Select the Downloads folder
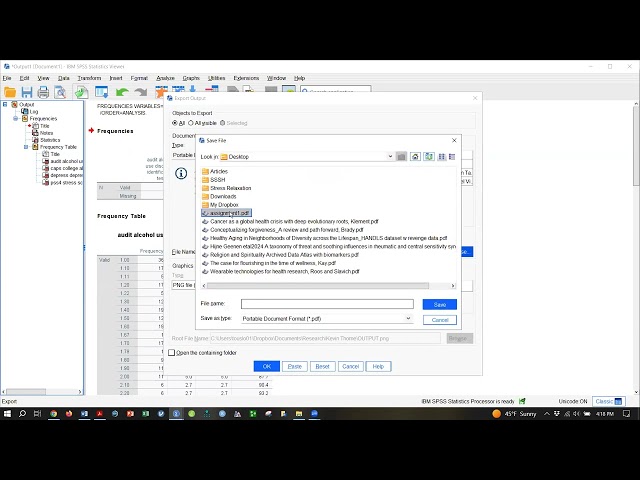This screenshot has height=480, width=640. [219, 196]
